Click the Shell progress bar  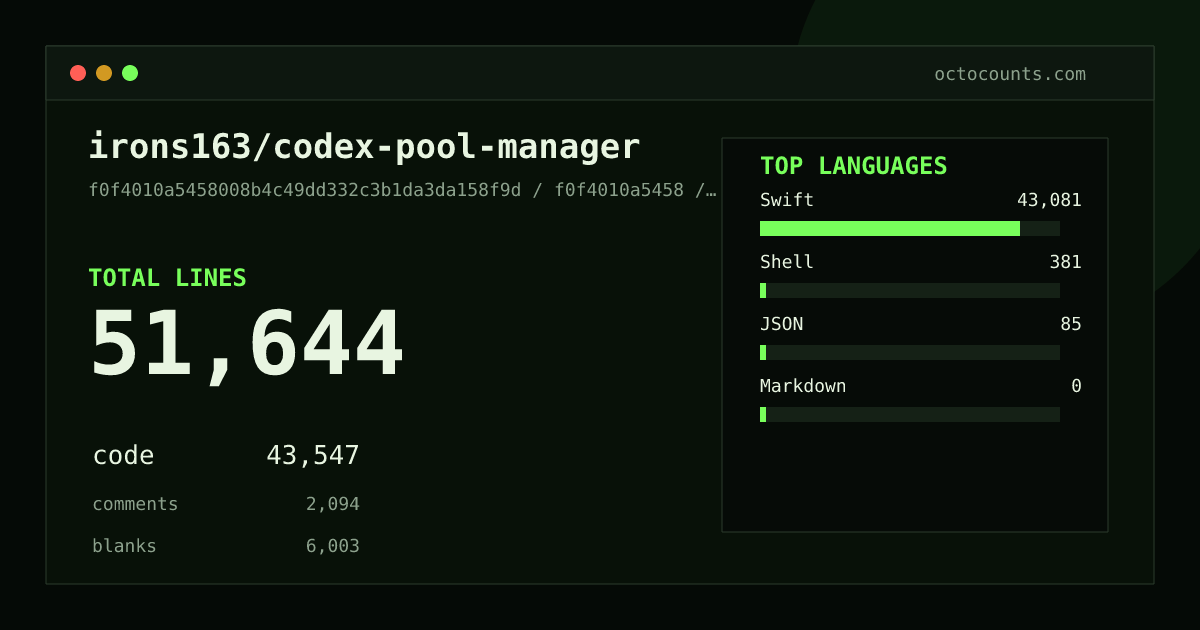tap(910, 290)
